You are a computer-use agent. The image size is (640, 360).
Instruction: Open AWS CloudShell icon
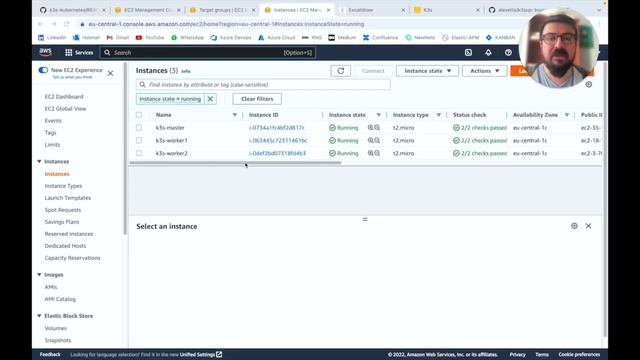point(468,53)
